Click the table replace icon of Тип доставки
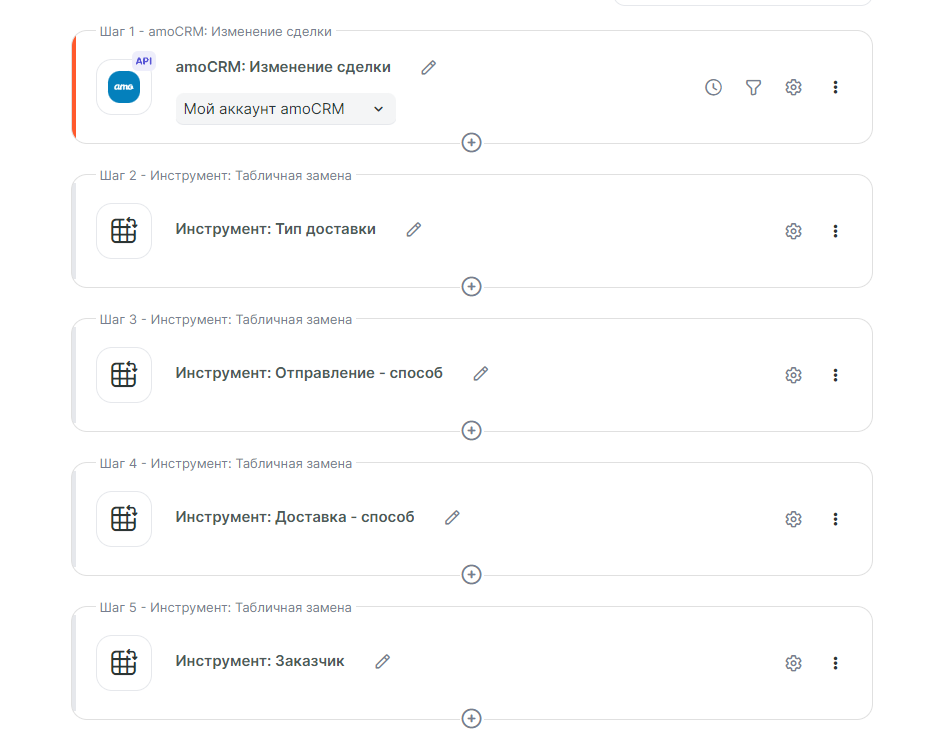942x737 pixels. point(124,231)
